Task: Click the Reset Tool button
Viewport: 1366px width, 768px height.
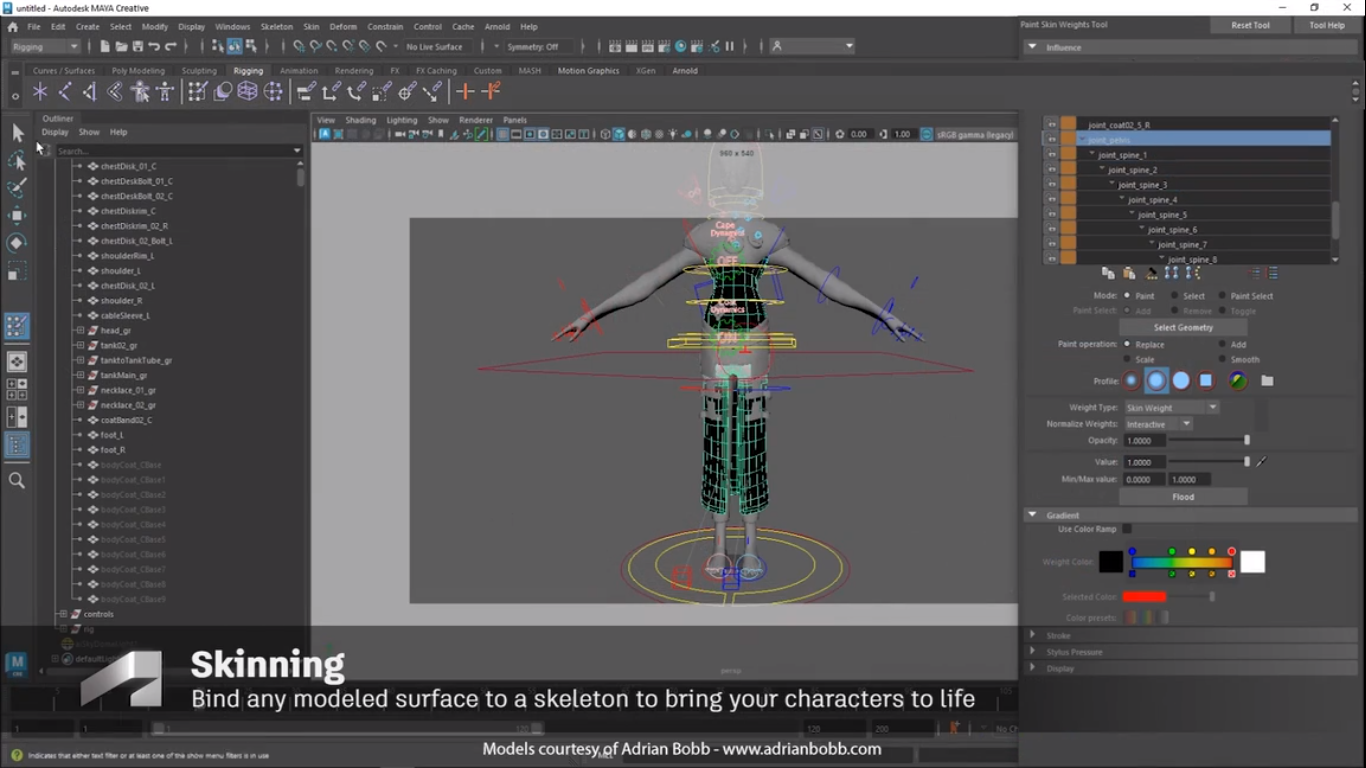Action: pyautogui.click(x=1250, y=25)
